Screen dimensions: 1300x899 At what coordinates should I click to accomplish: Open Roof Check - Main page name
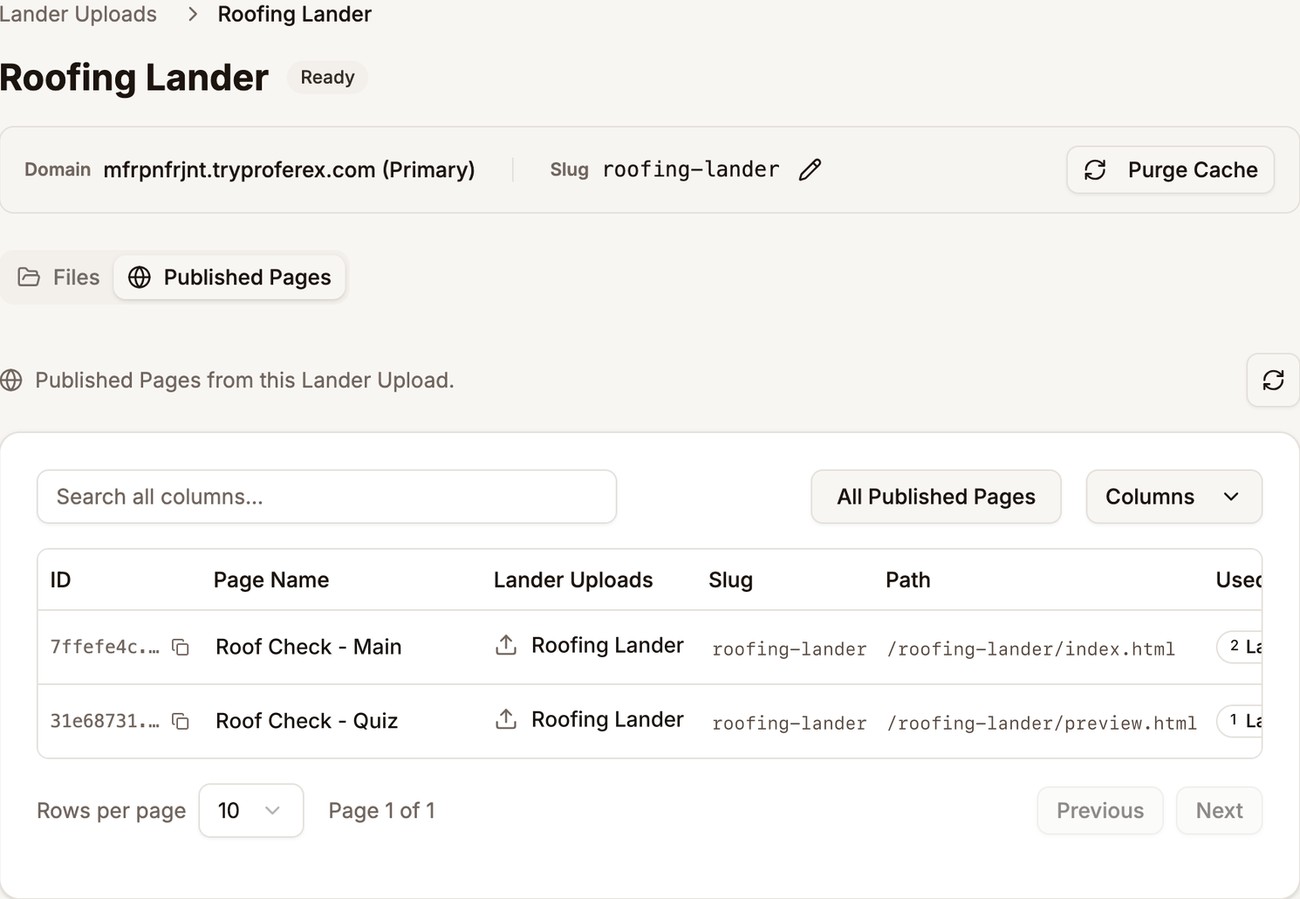coord(309,647)
